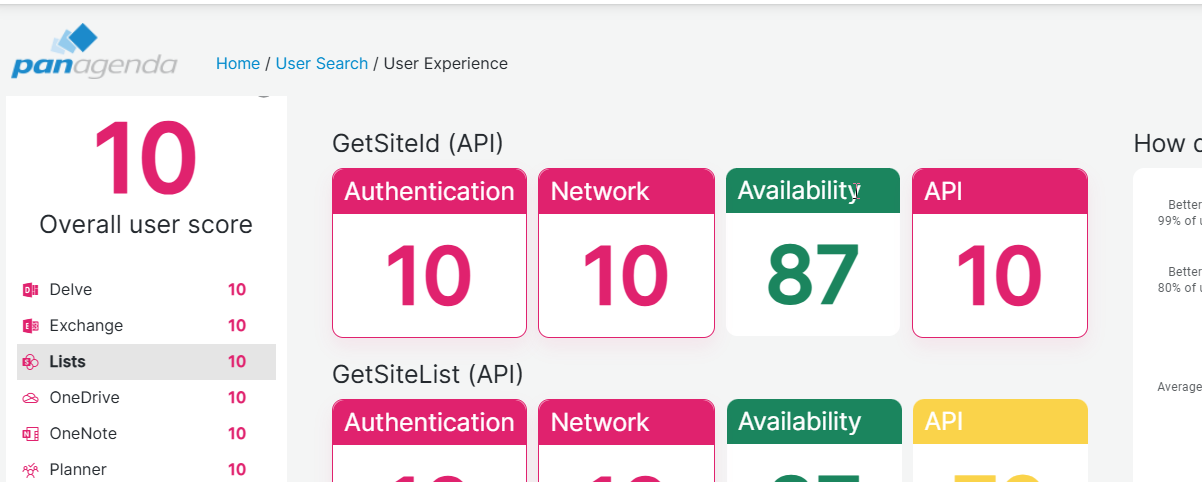The width and height of the screenshot is (1202, 482).
Task: Click the Exchange app icon
Action: [30, 326]
